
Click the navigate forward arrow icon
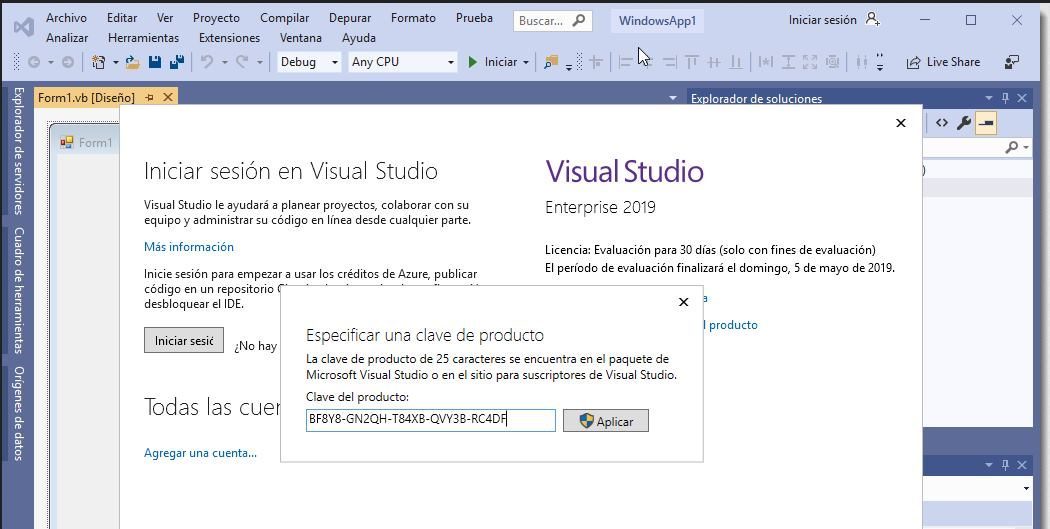click(x=68, y=62)
